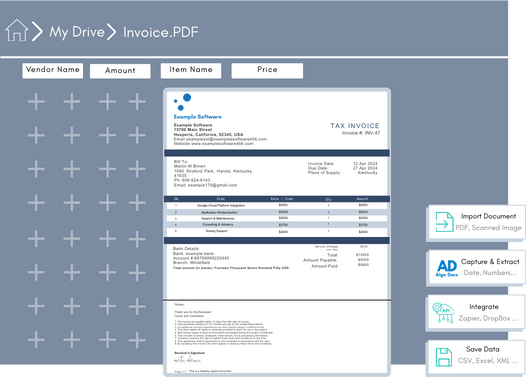Click the 'CSV, Excel, XML' subtitle
Screen dimensions: 530x380
click(487, 361)
